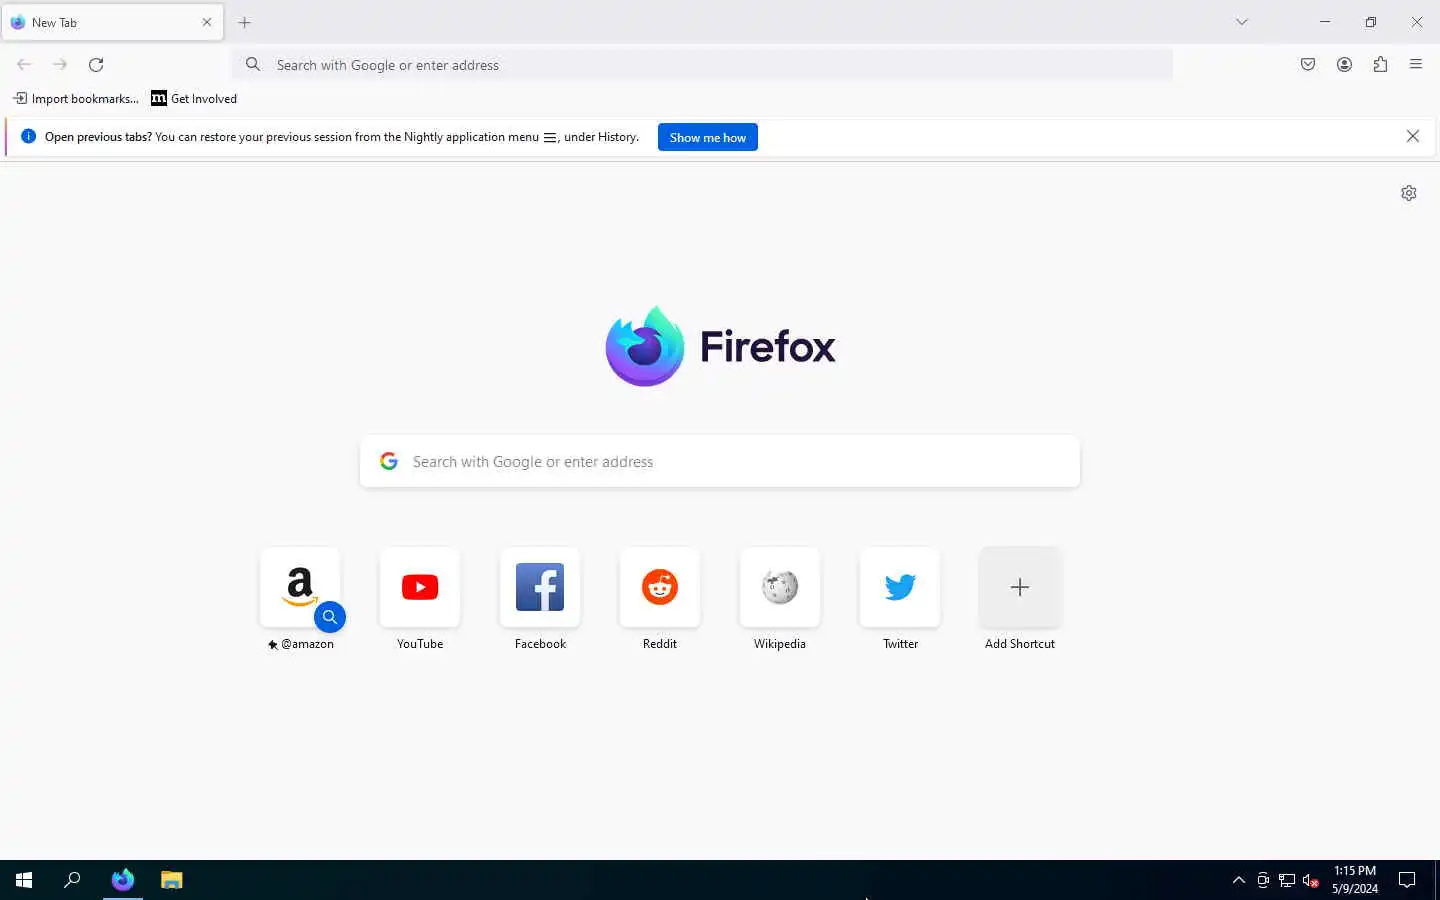Open new tab personalize gear icon
The image size is (1440, 900).
pos(1409,193)
